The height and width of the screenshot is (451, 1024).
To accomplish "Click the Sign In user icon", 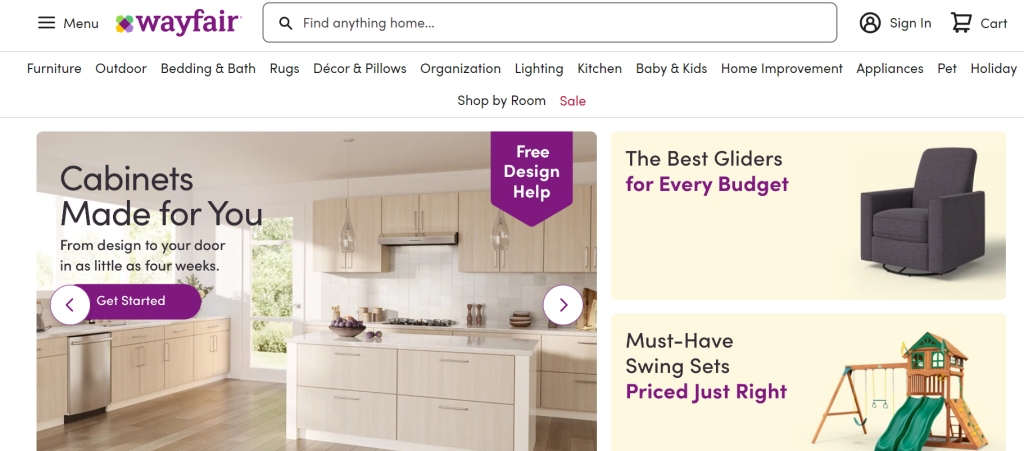I will coord(870,23).
